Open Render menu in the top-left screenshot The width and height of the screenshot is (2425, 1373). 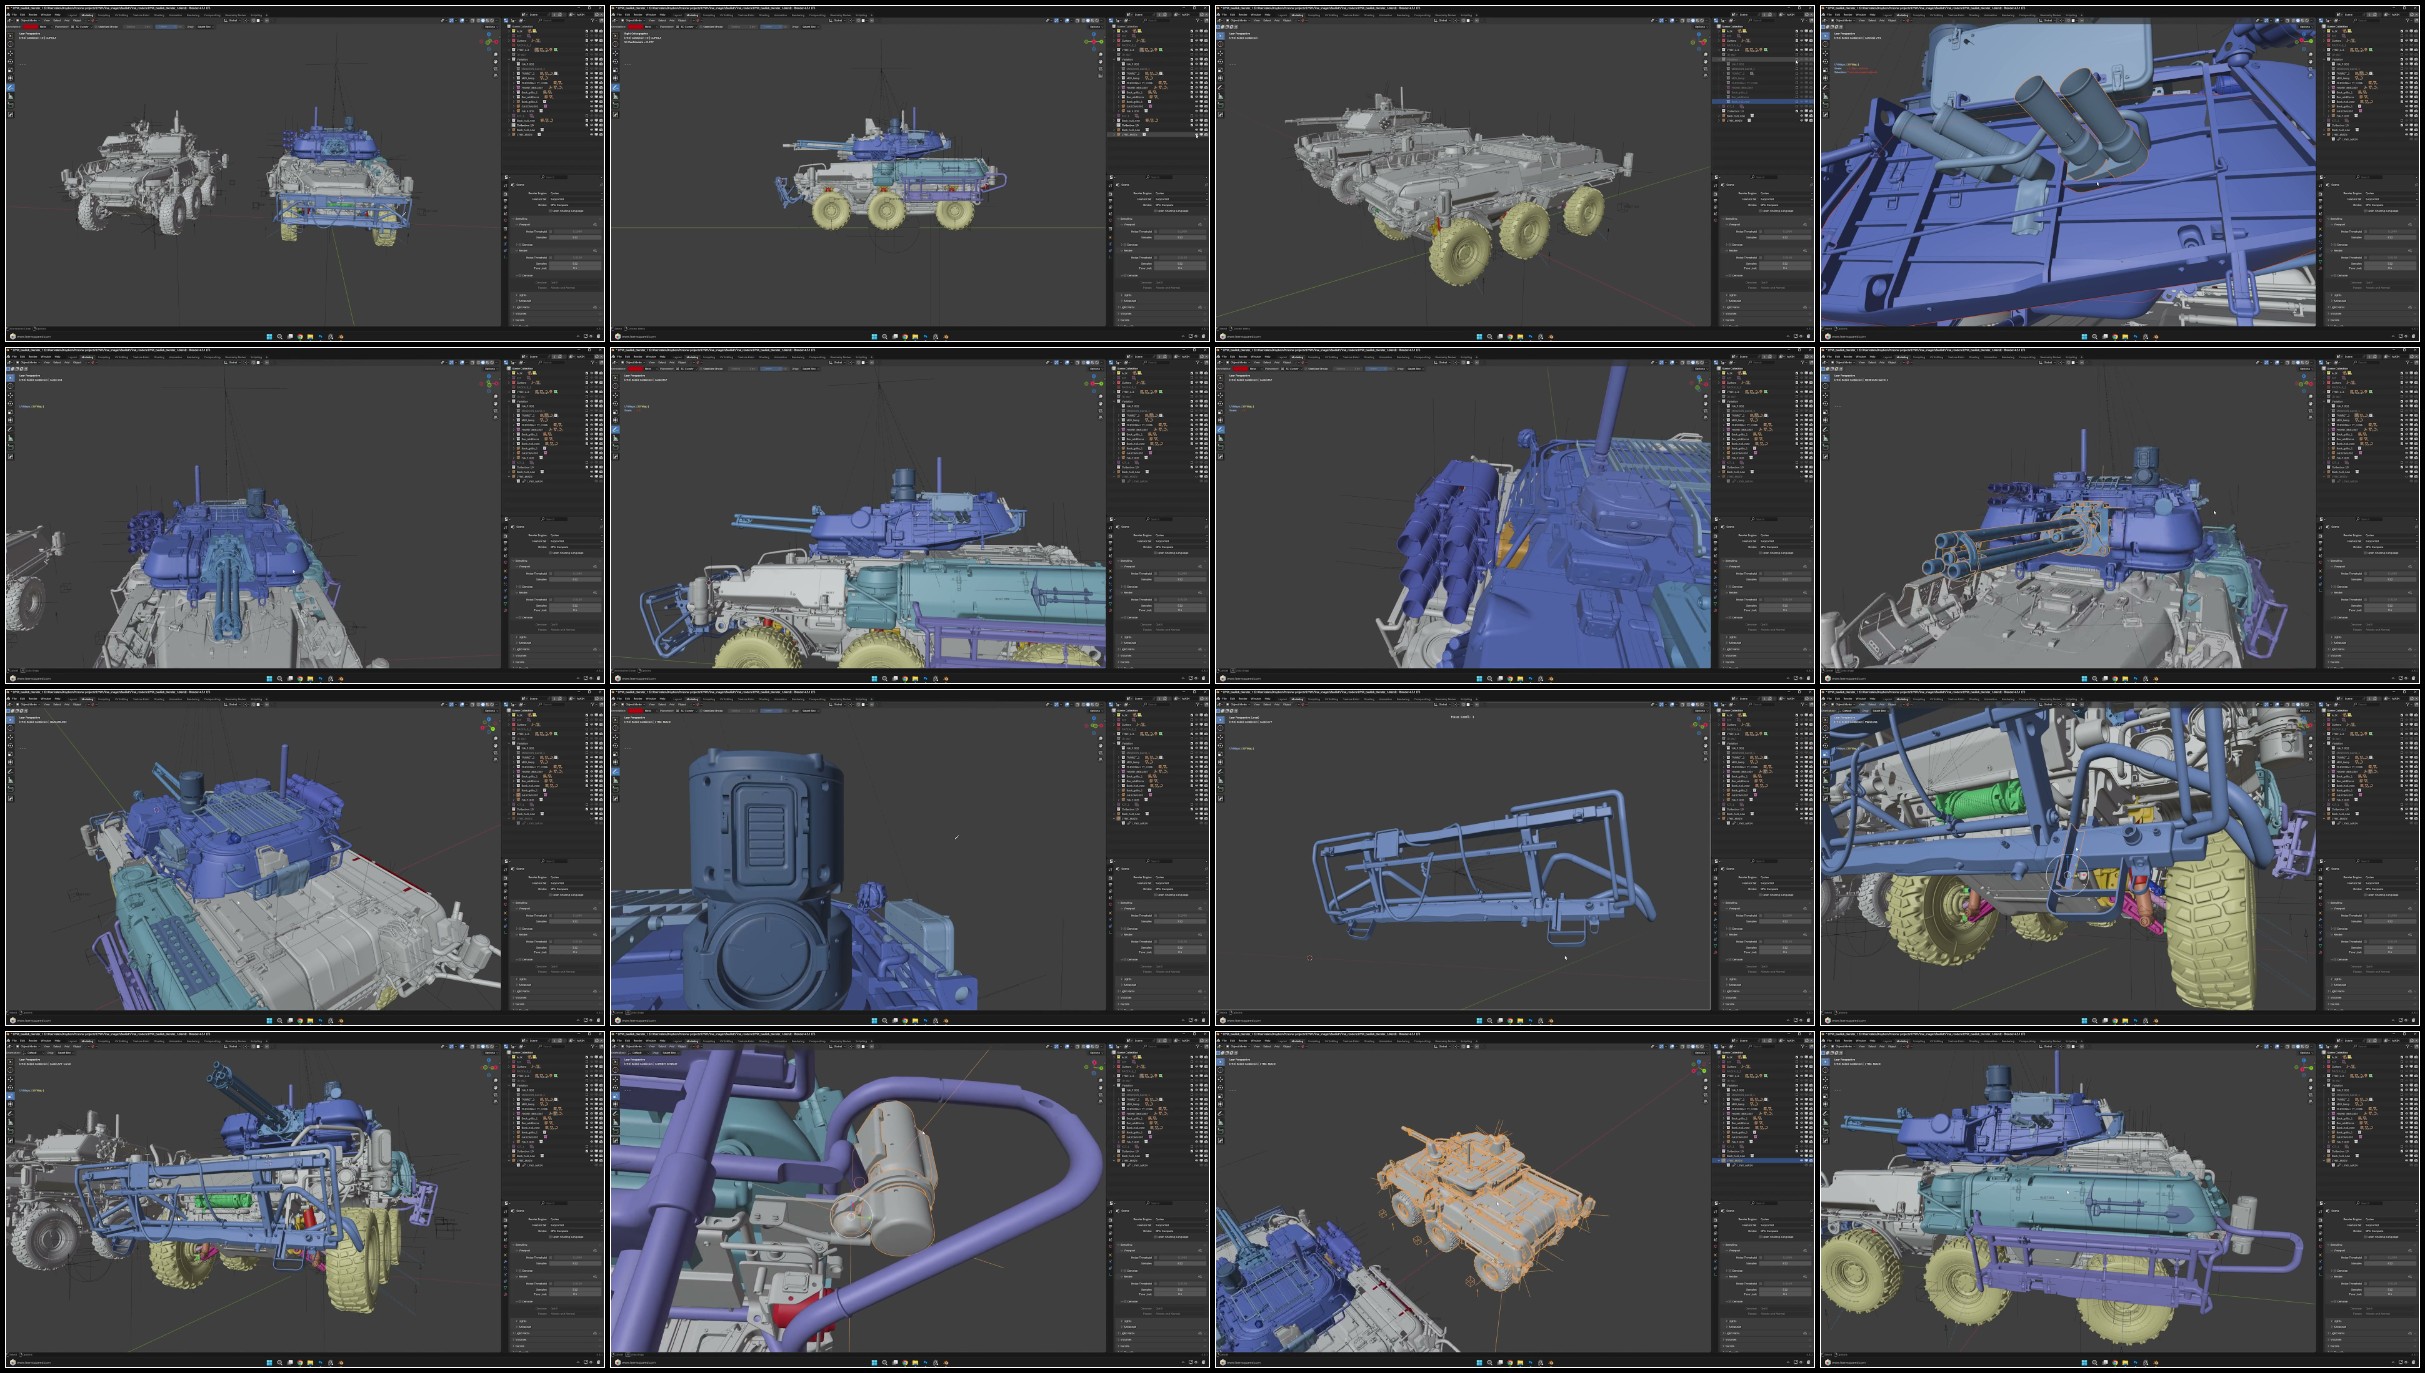[33, 15]
